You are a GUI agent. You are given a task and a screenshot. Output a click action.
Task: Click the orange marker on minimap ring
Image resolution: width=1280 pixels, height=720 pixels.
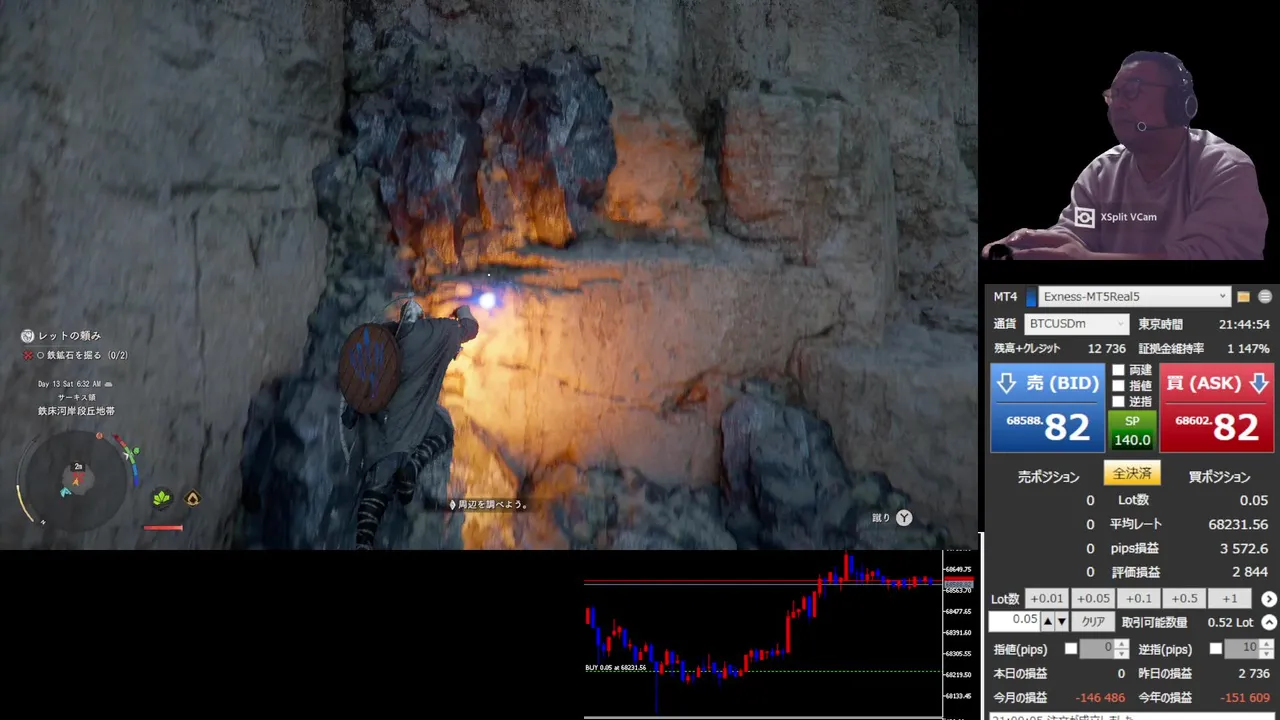(99, 436)
